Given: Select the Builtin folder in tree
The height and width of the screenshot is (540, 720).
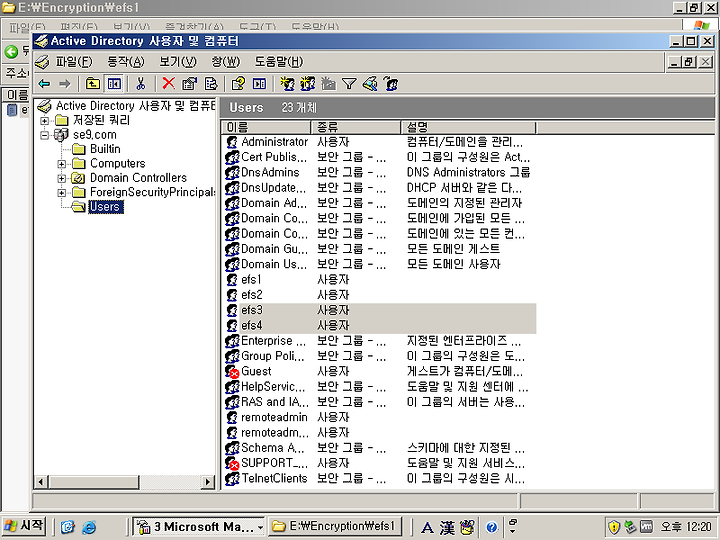Looking at the screenshot, I should 105,149.
